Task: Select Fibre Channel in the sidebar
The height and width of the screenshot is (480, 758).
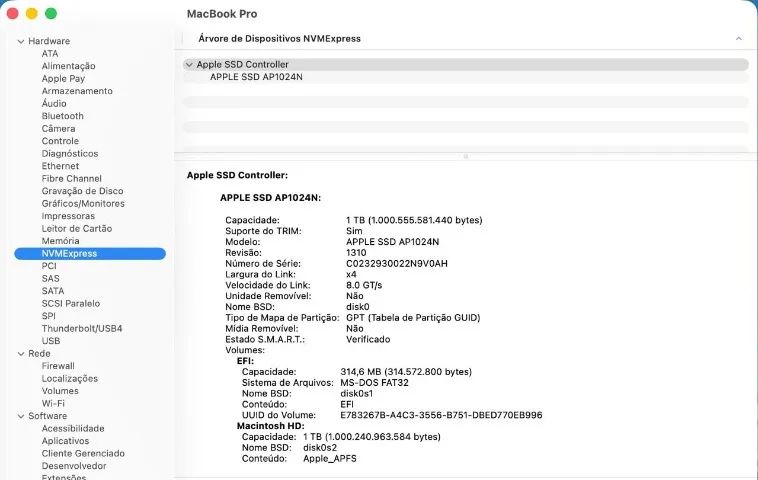Action: pyautogui.click(x=72, y=179)
